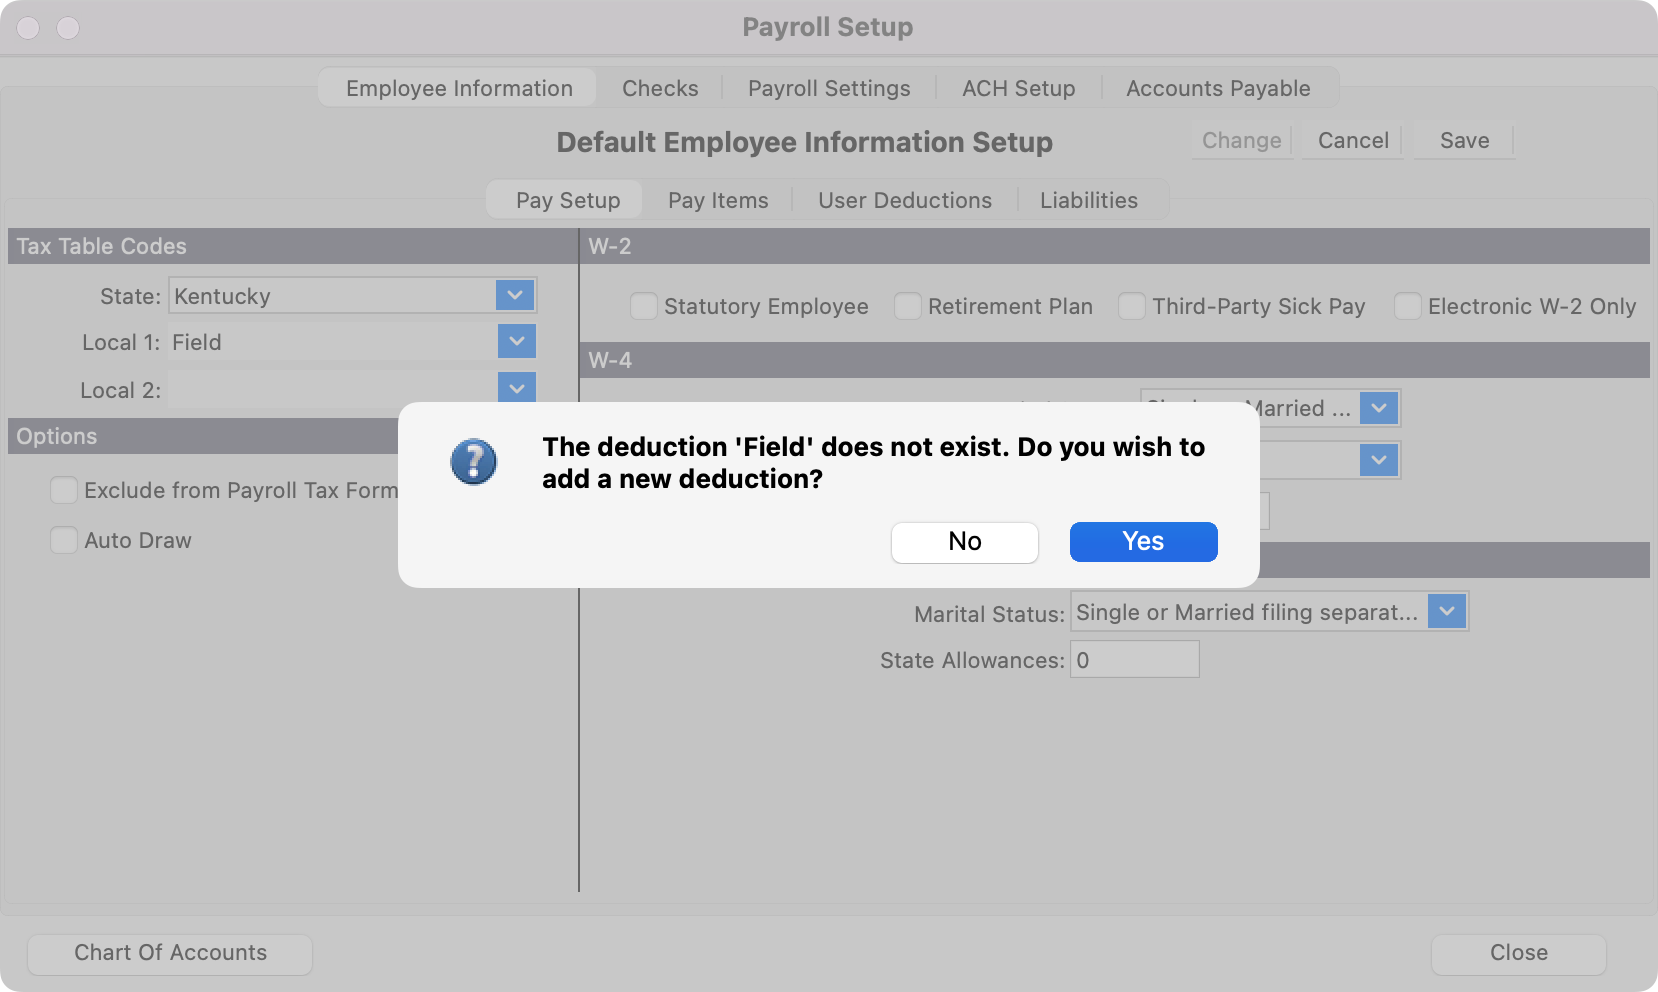Toggle the Auto Draw checkbox
This screenshot has height=992, width=1658.
click(64, 540)
